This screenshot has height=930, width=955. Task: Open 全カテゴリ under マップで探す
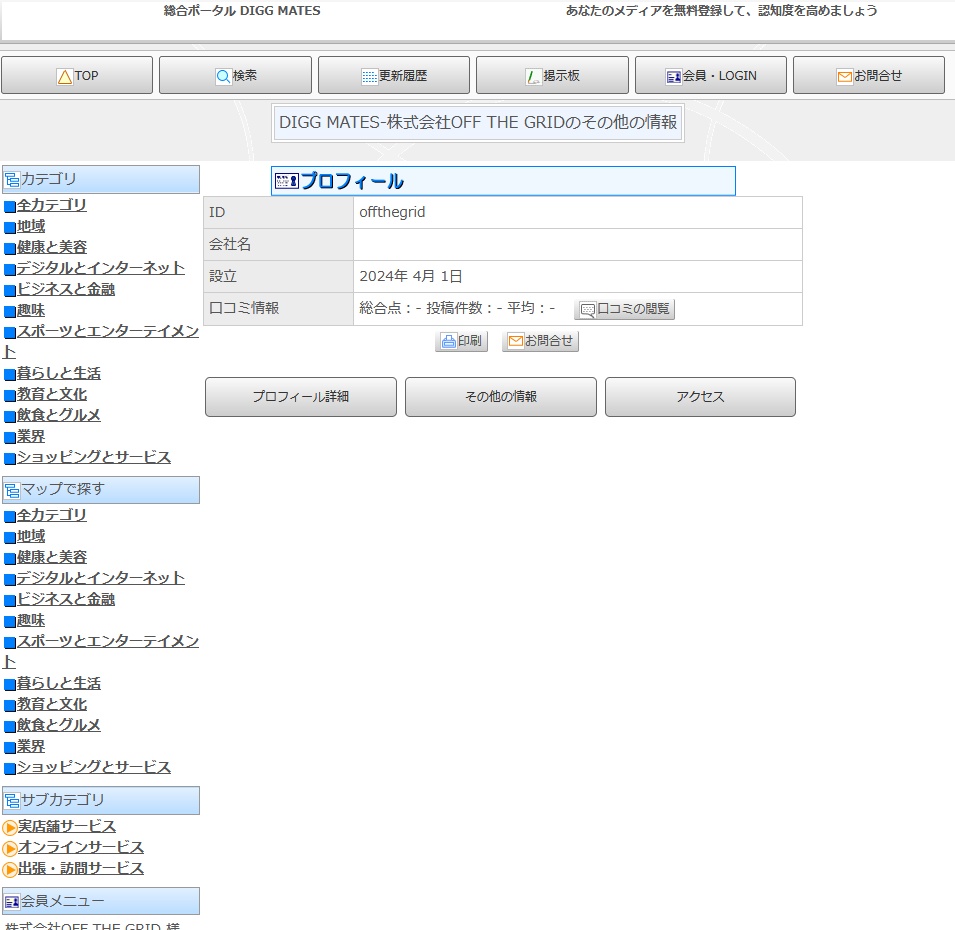pyautogui.click(x=52, y=515)
